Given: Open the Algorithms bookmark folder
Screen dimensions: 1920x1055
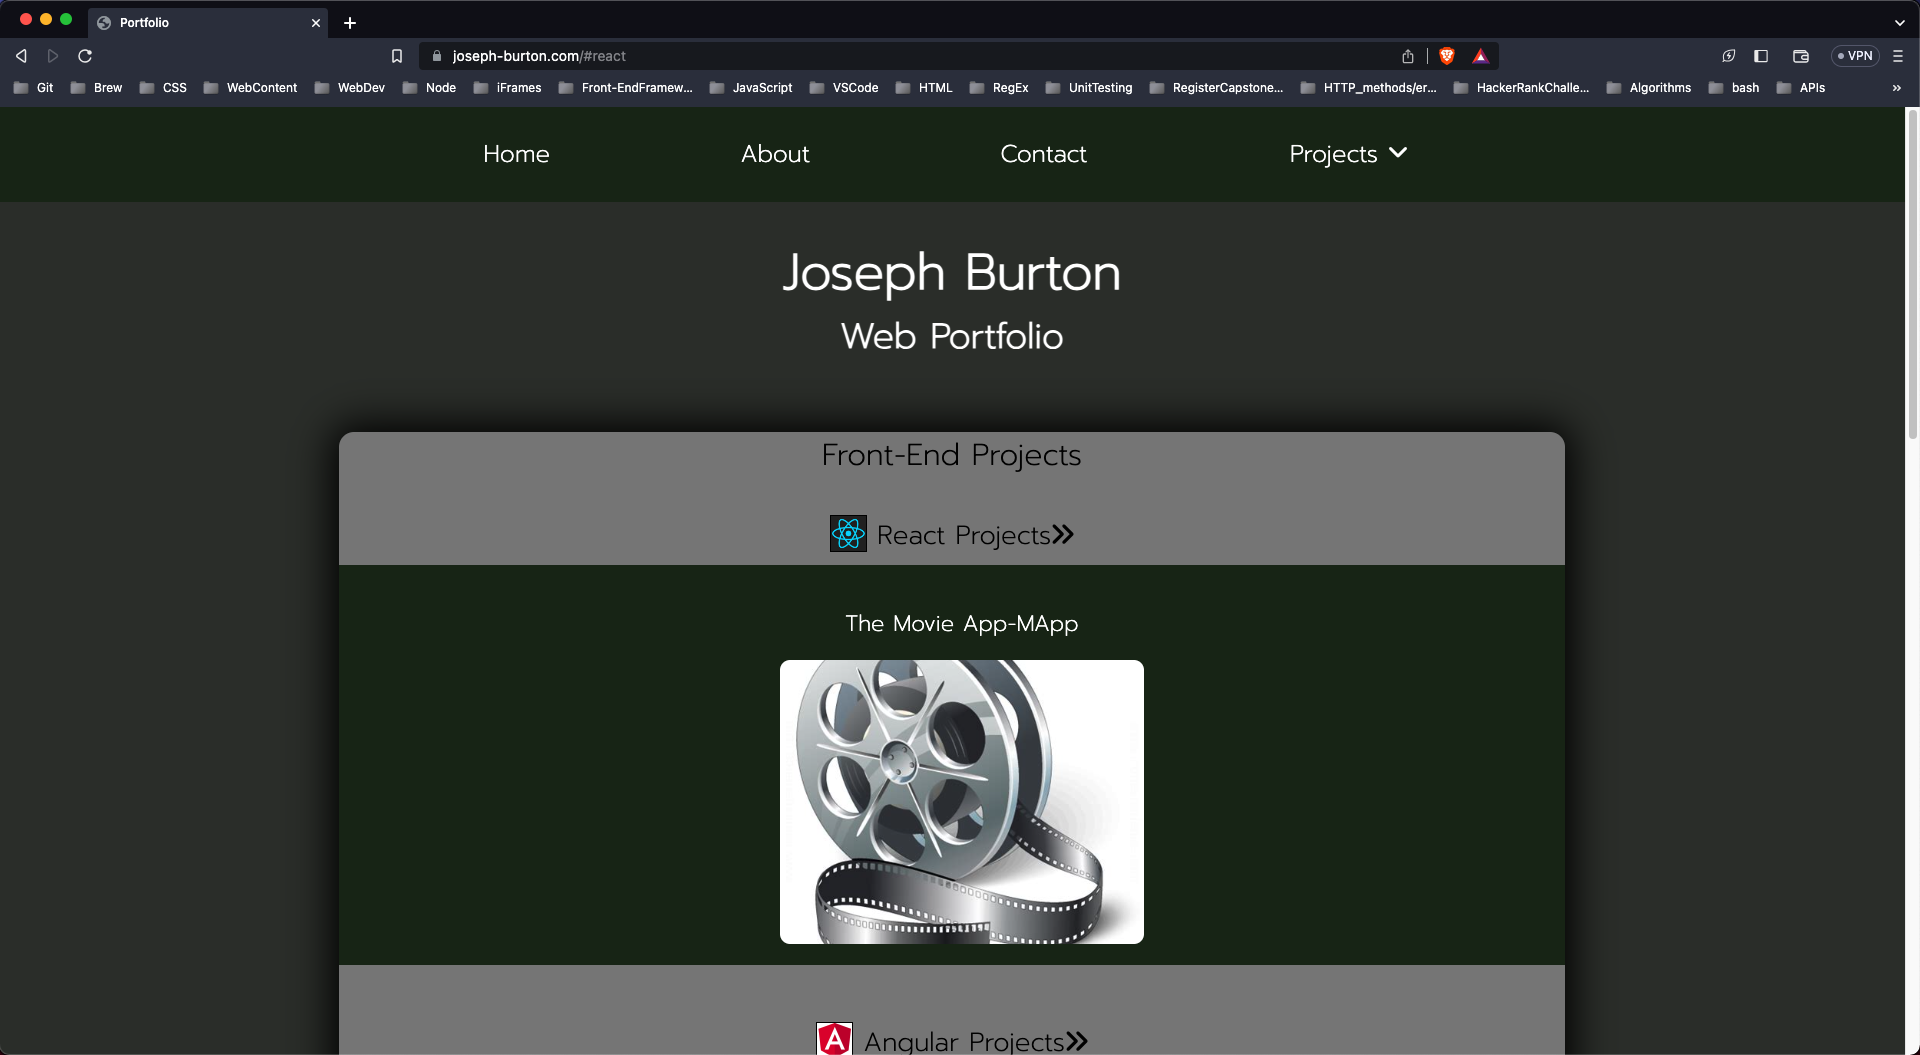Looking at the screenshot, I should [x=1649, y=88].
